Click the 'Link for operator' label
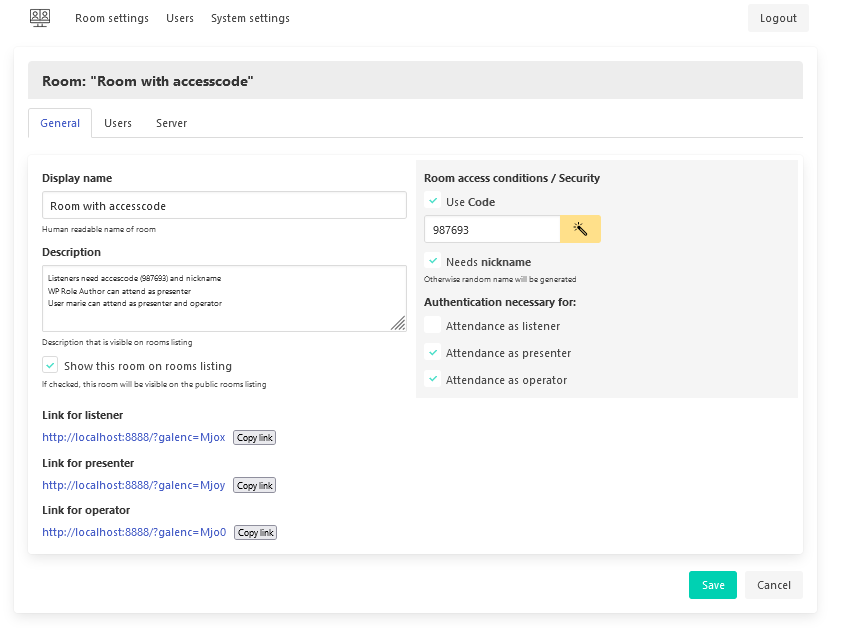 [x=86, y=510]
